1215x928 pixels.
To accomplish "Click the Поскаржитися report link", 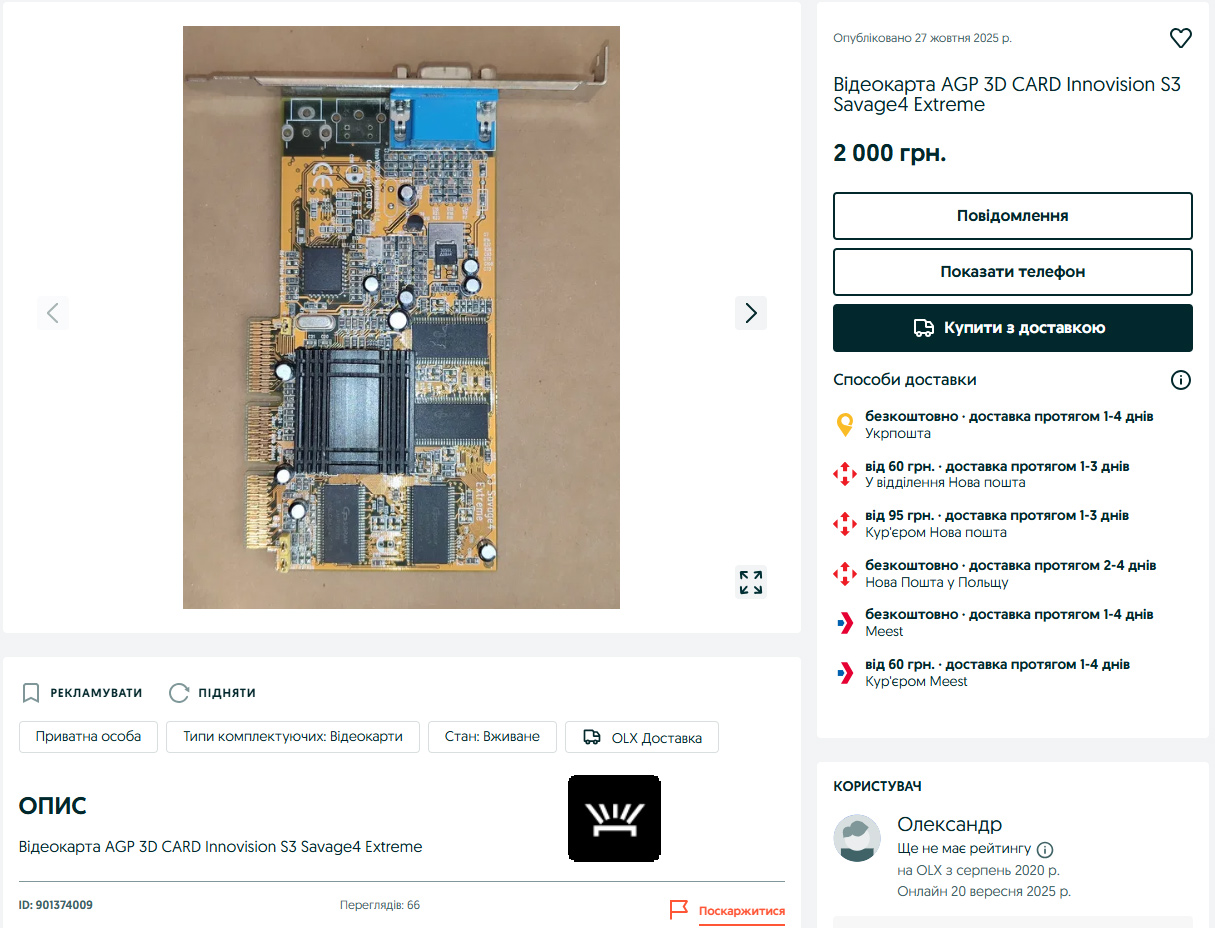I will pyautogui.click(x=741, y=911).
